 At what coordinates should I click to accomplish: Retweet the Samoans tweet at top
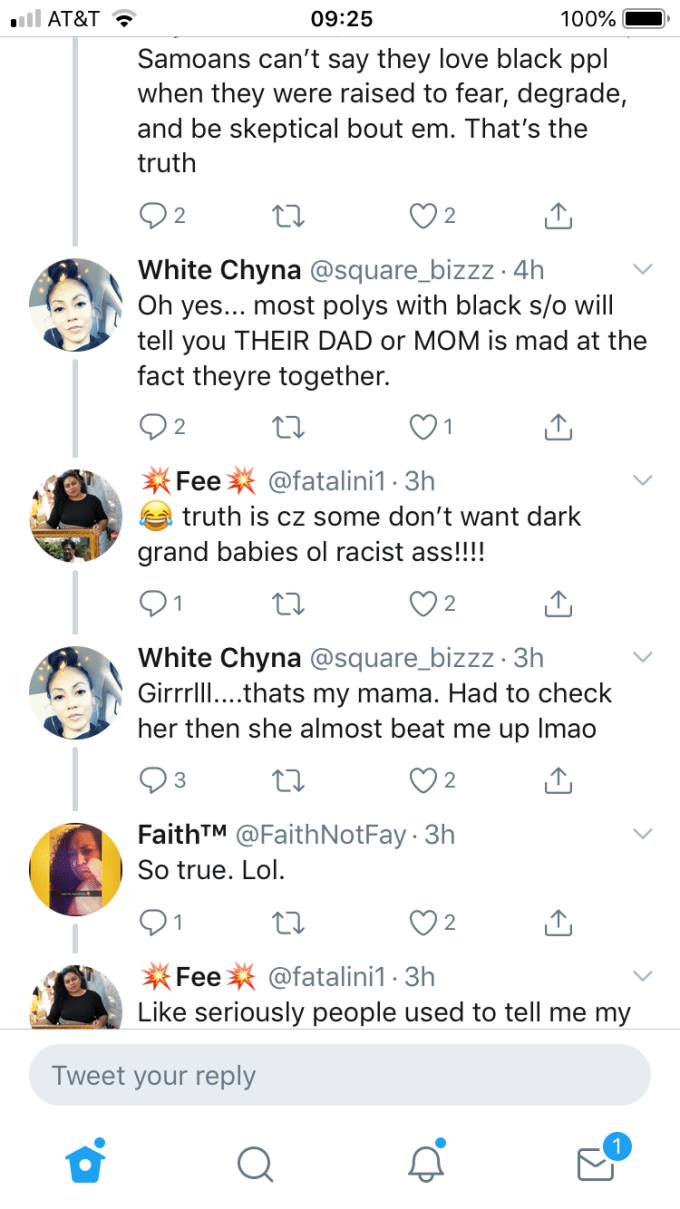(288, 215)
